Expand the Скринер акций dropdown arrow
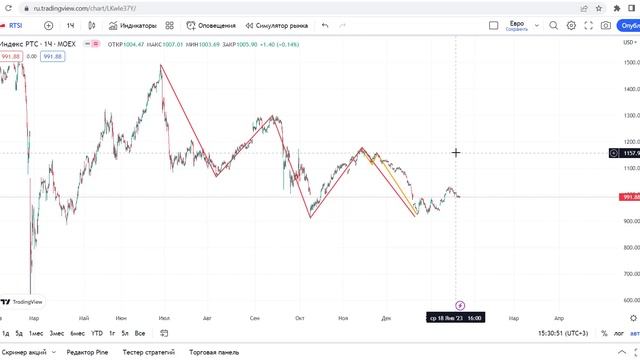The width and height of the screenshot is (640, 360). click(53, 352)
